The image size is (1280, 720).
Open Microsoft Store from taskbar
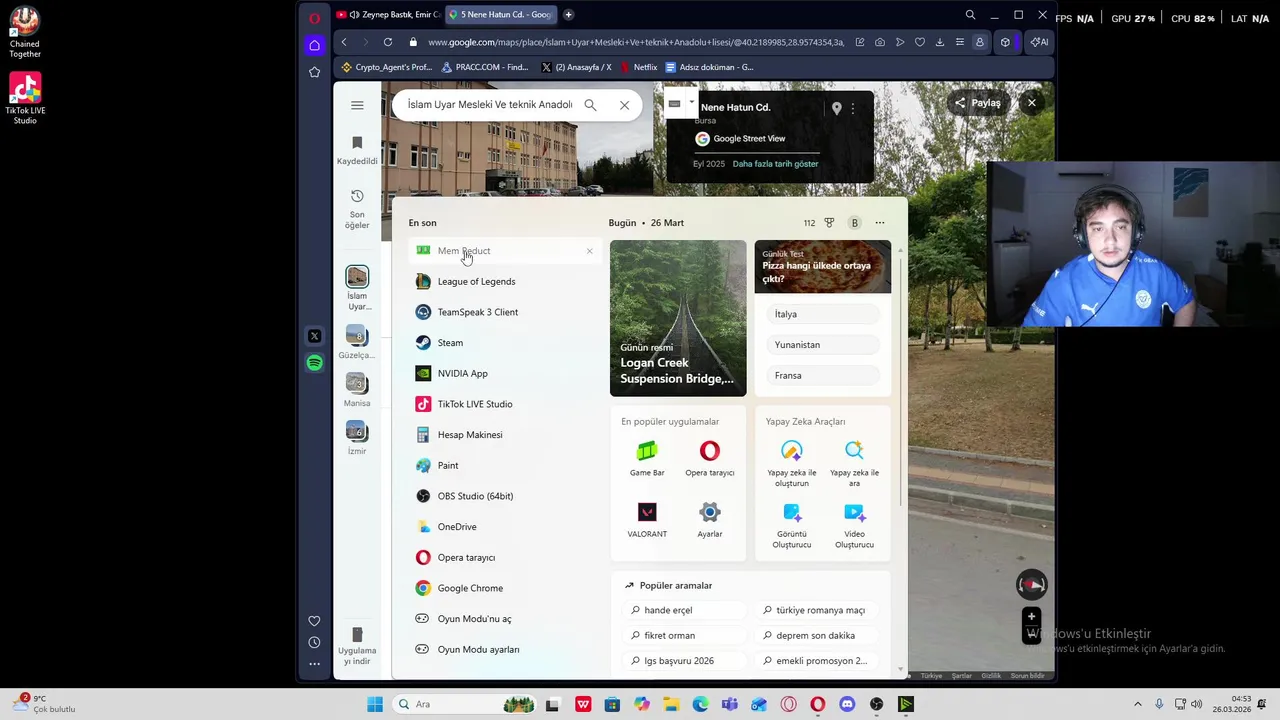612,704
